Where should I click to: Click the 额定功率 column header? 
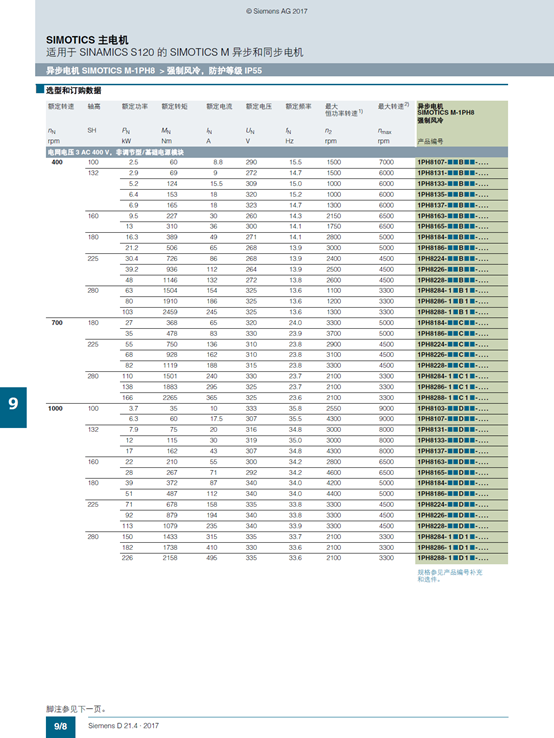[135, 106]
